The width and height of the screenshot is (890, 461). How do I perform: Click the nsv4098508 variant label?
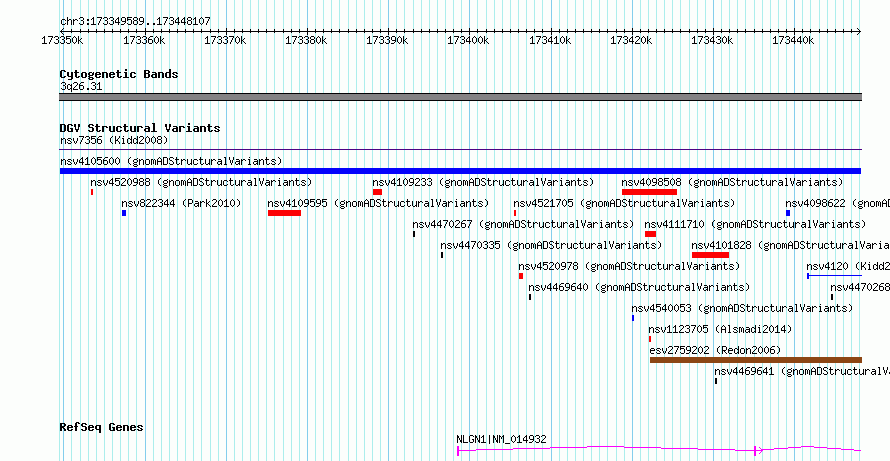pyautogui.click(x=732, y=182)
